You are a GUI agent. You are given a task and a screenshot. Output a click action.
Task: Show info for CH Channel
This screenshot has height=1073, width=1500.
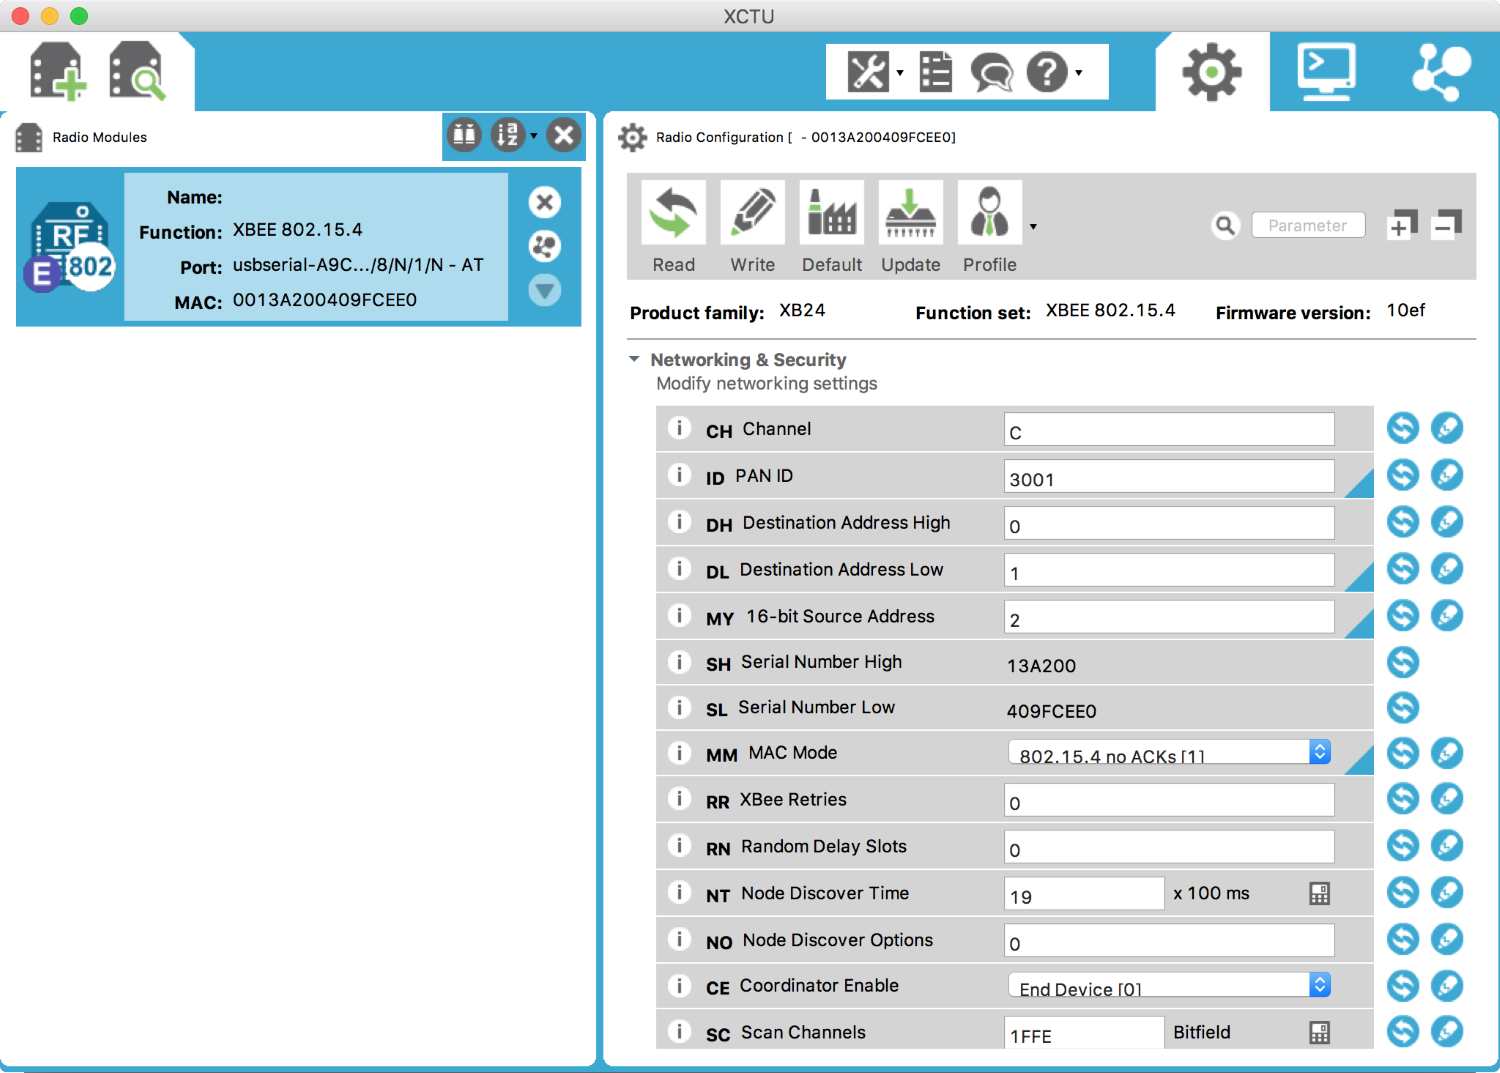pyautogui.click(x=679, y=428)
